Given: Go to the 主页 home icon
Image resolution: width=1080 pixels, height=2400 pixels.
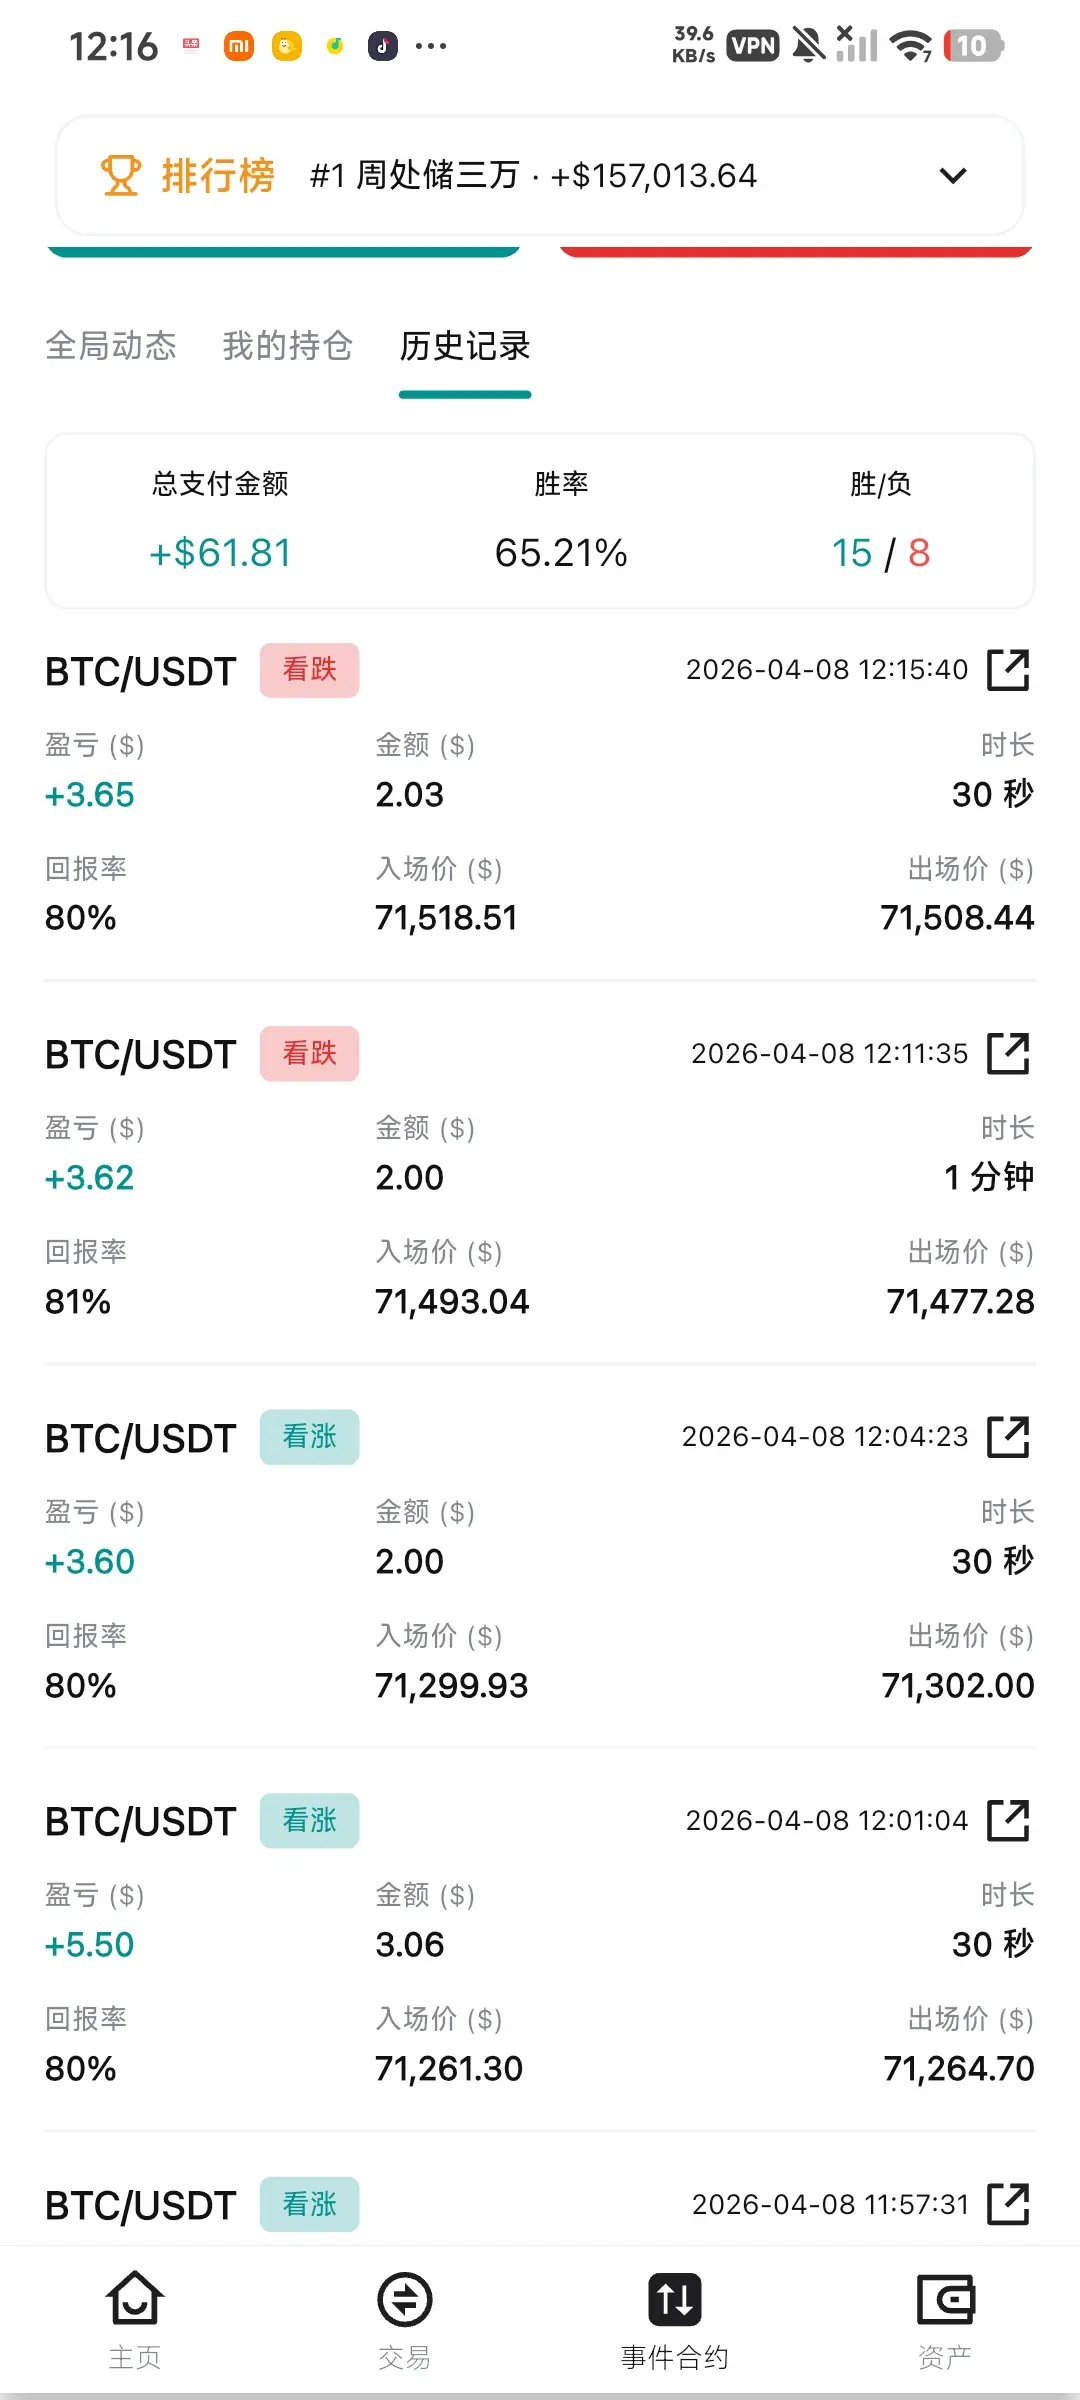Looking at the screenshot, I should (135, 2300).
